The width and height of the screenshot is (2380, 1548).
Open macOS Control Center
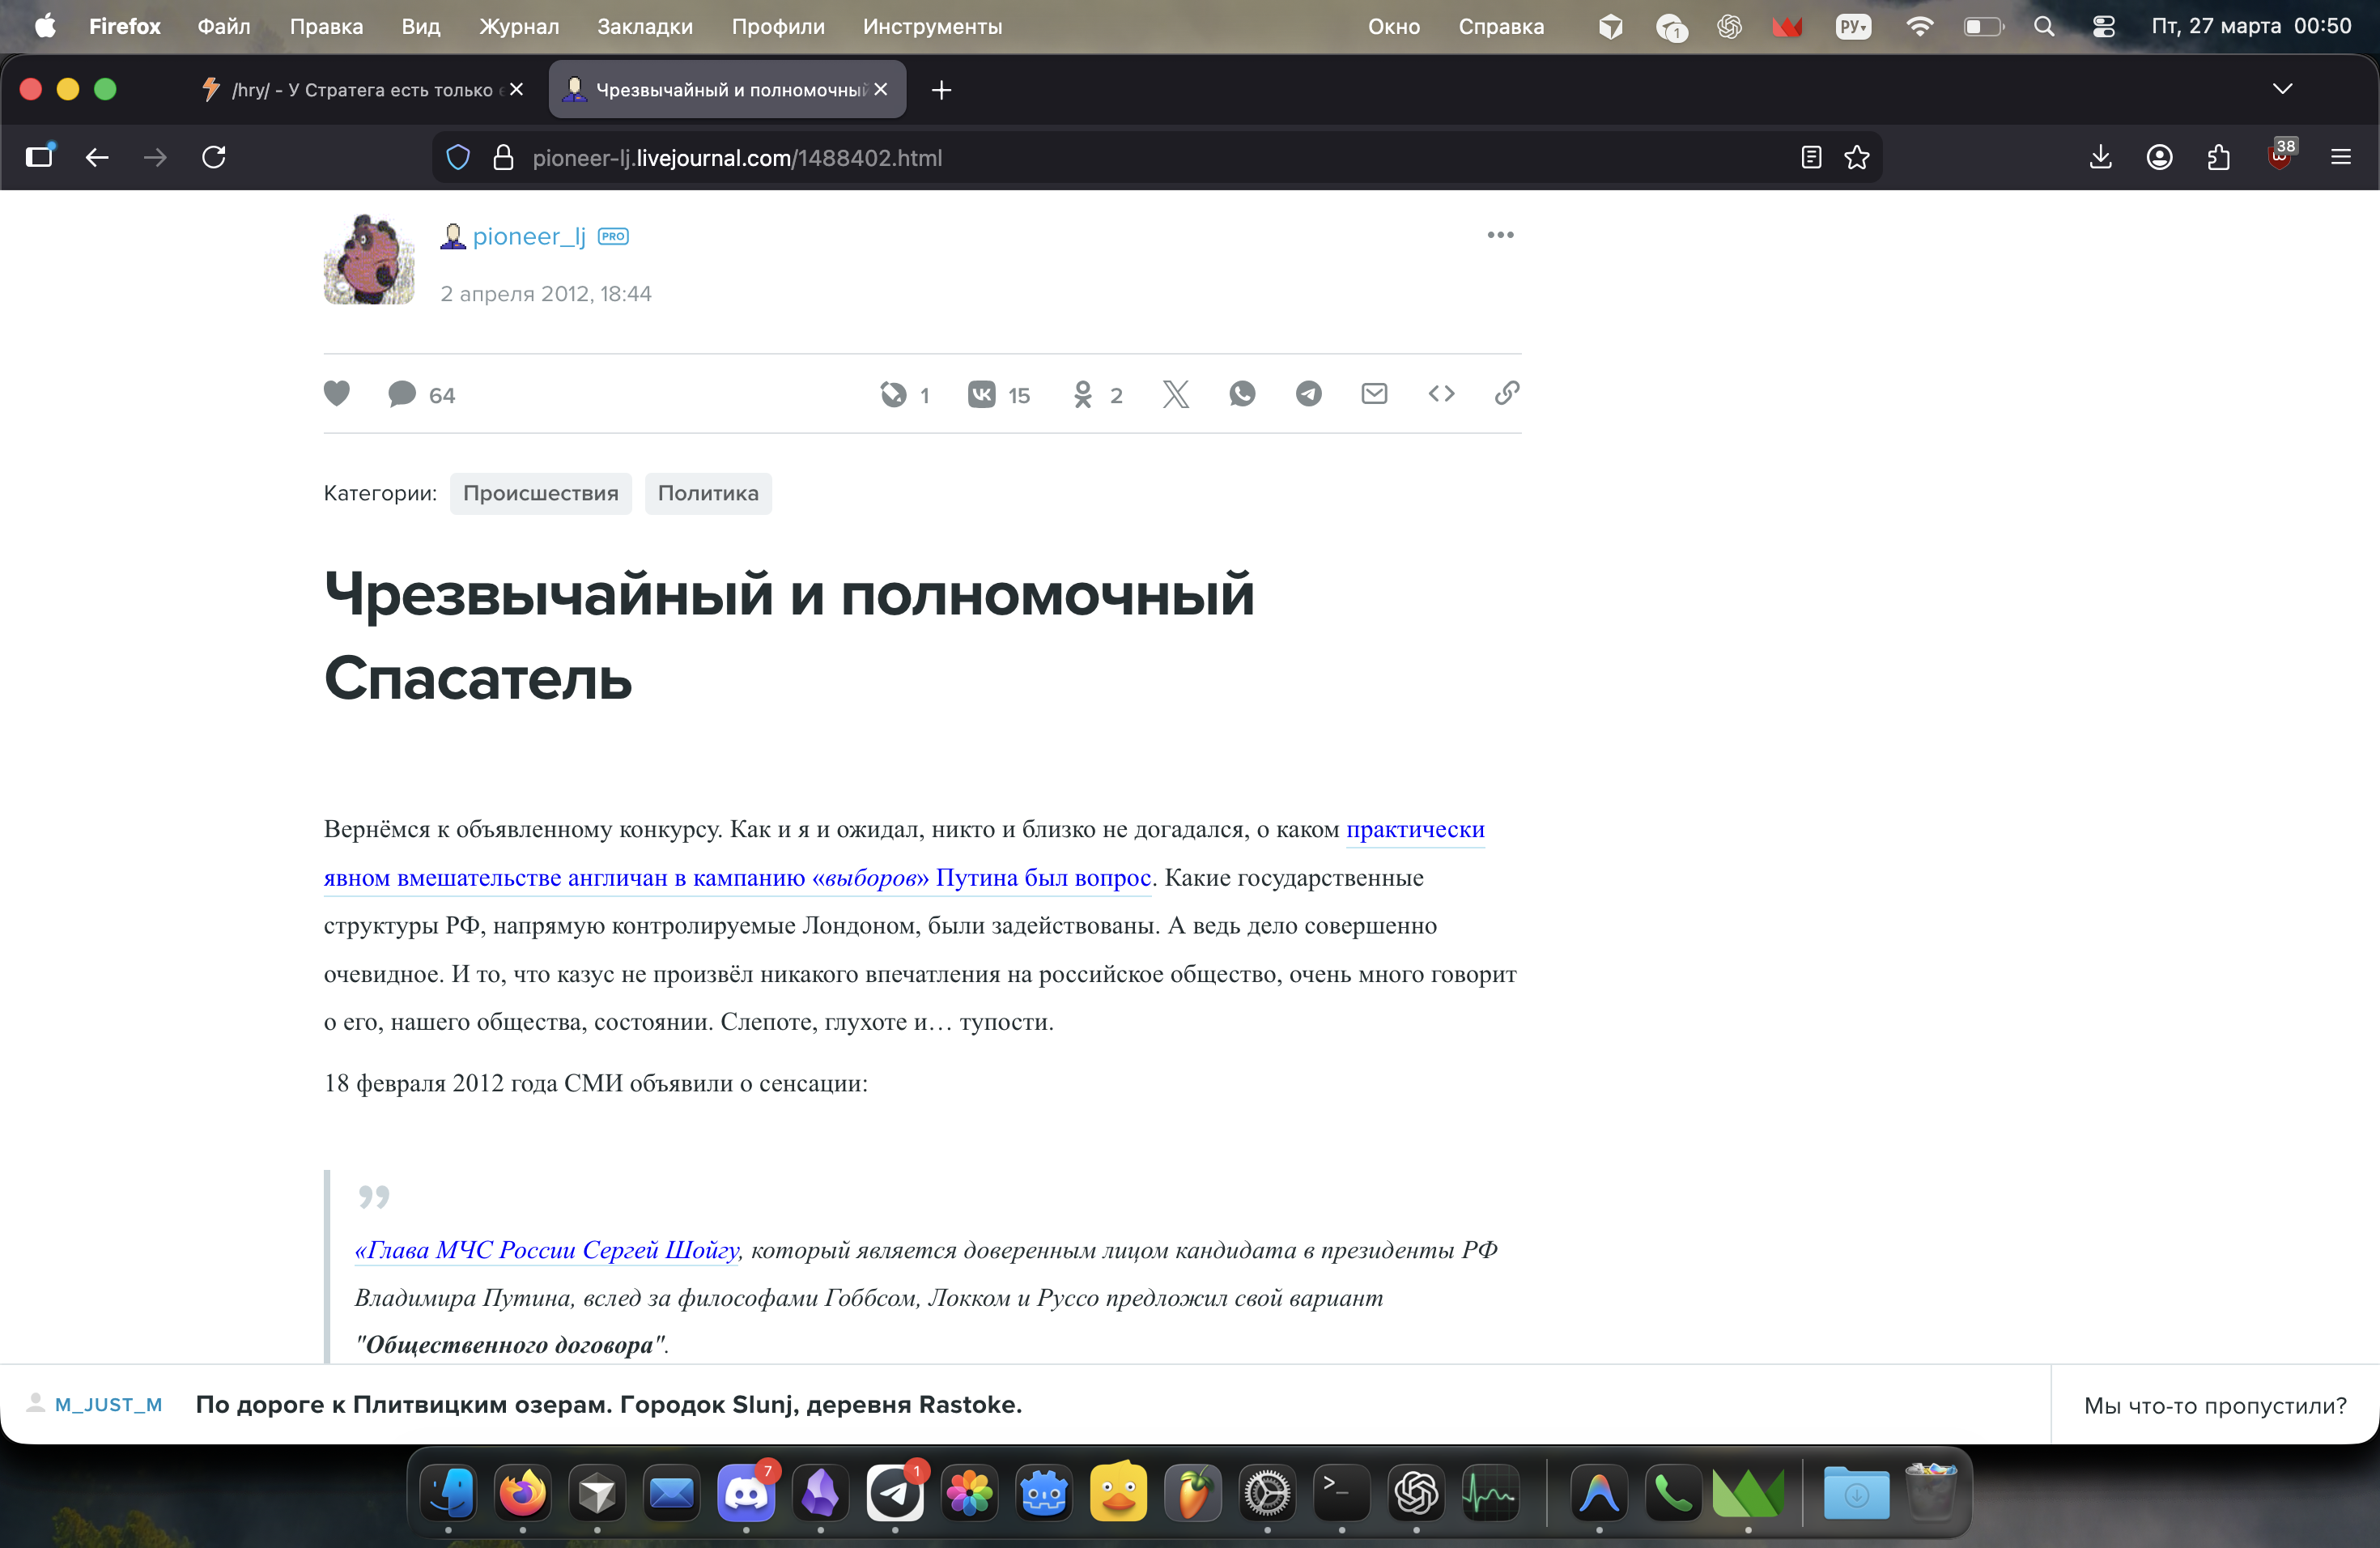[x=2104, y=26]
